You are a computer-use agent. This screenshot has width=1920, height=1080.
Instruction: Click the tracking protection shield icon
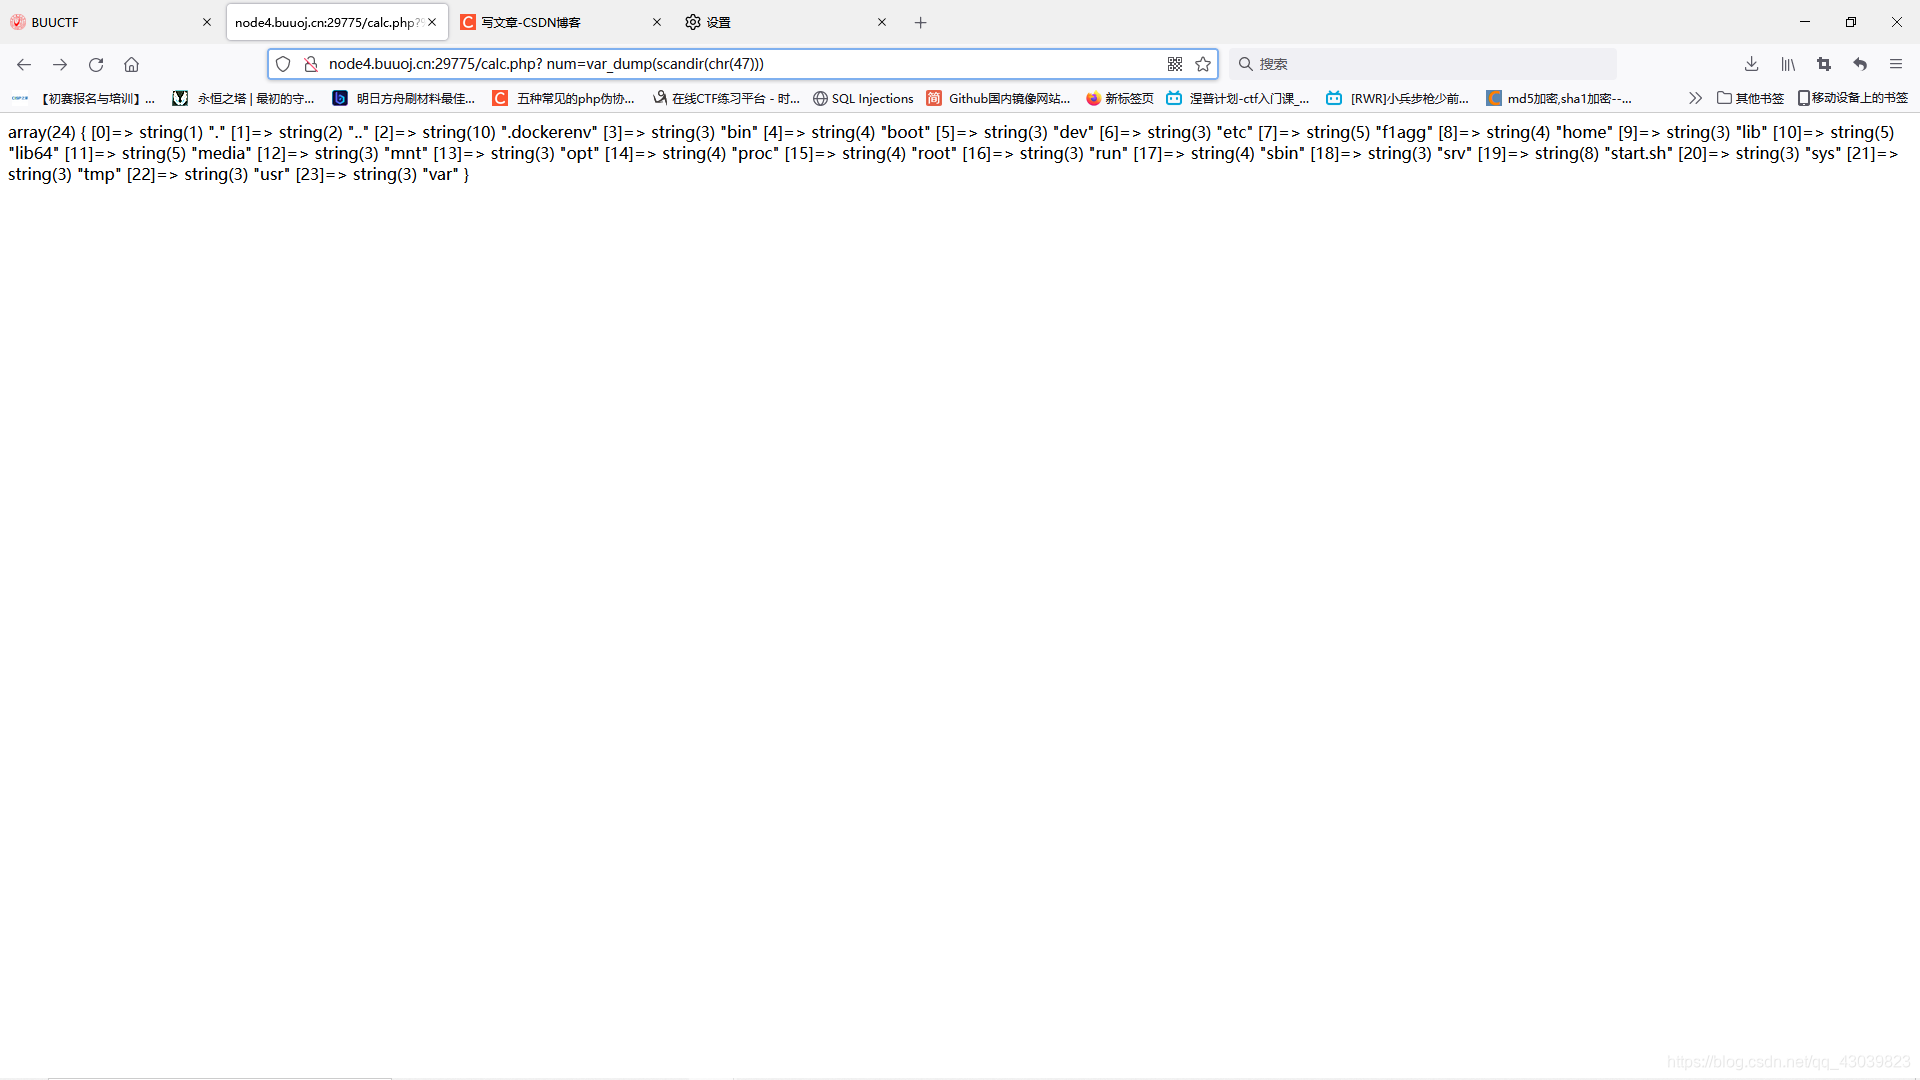283,64
